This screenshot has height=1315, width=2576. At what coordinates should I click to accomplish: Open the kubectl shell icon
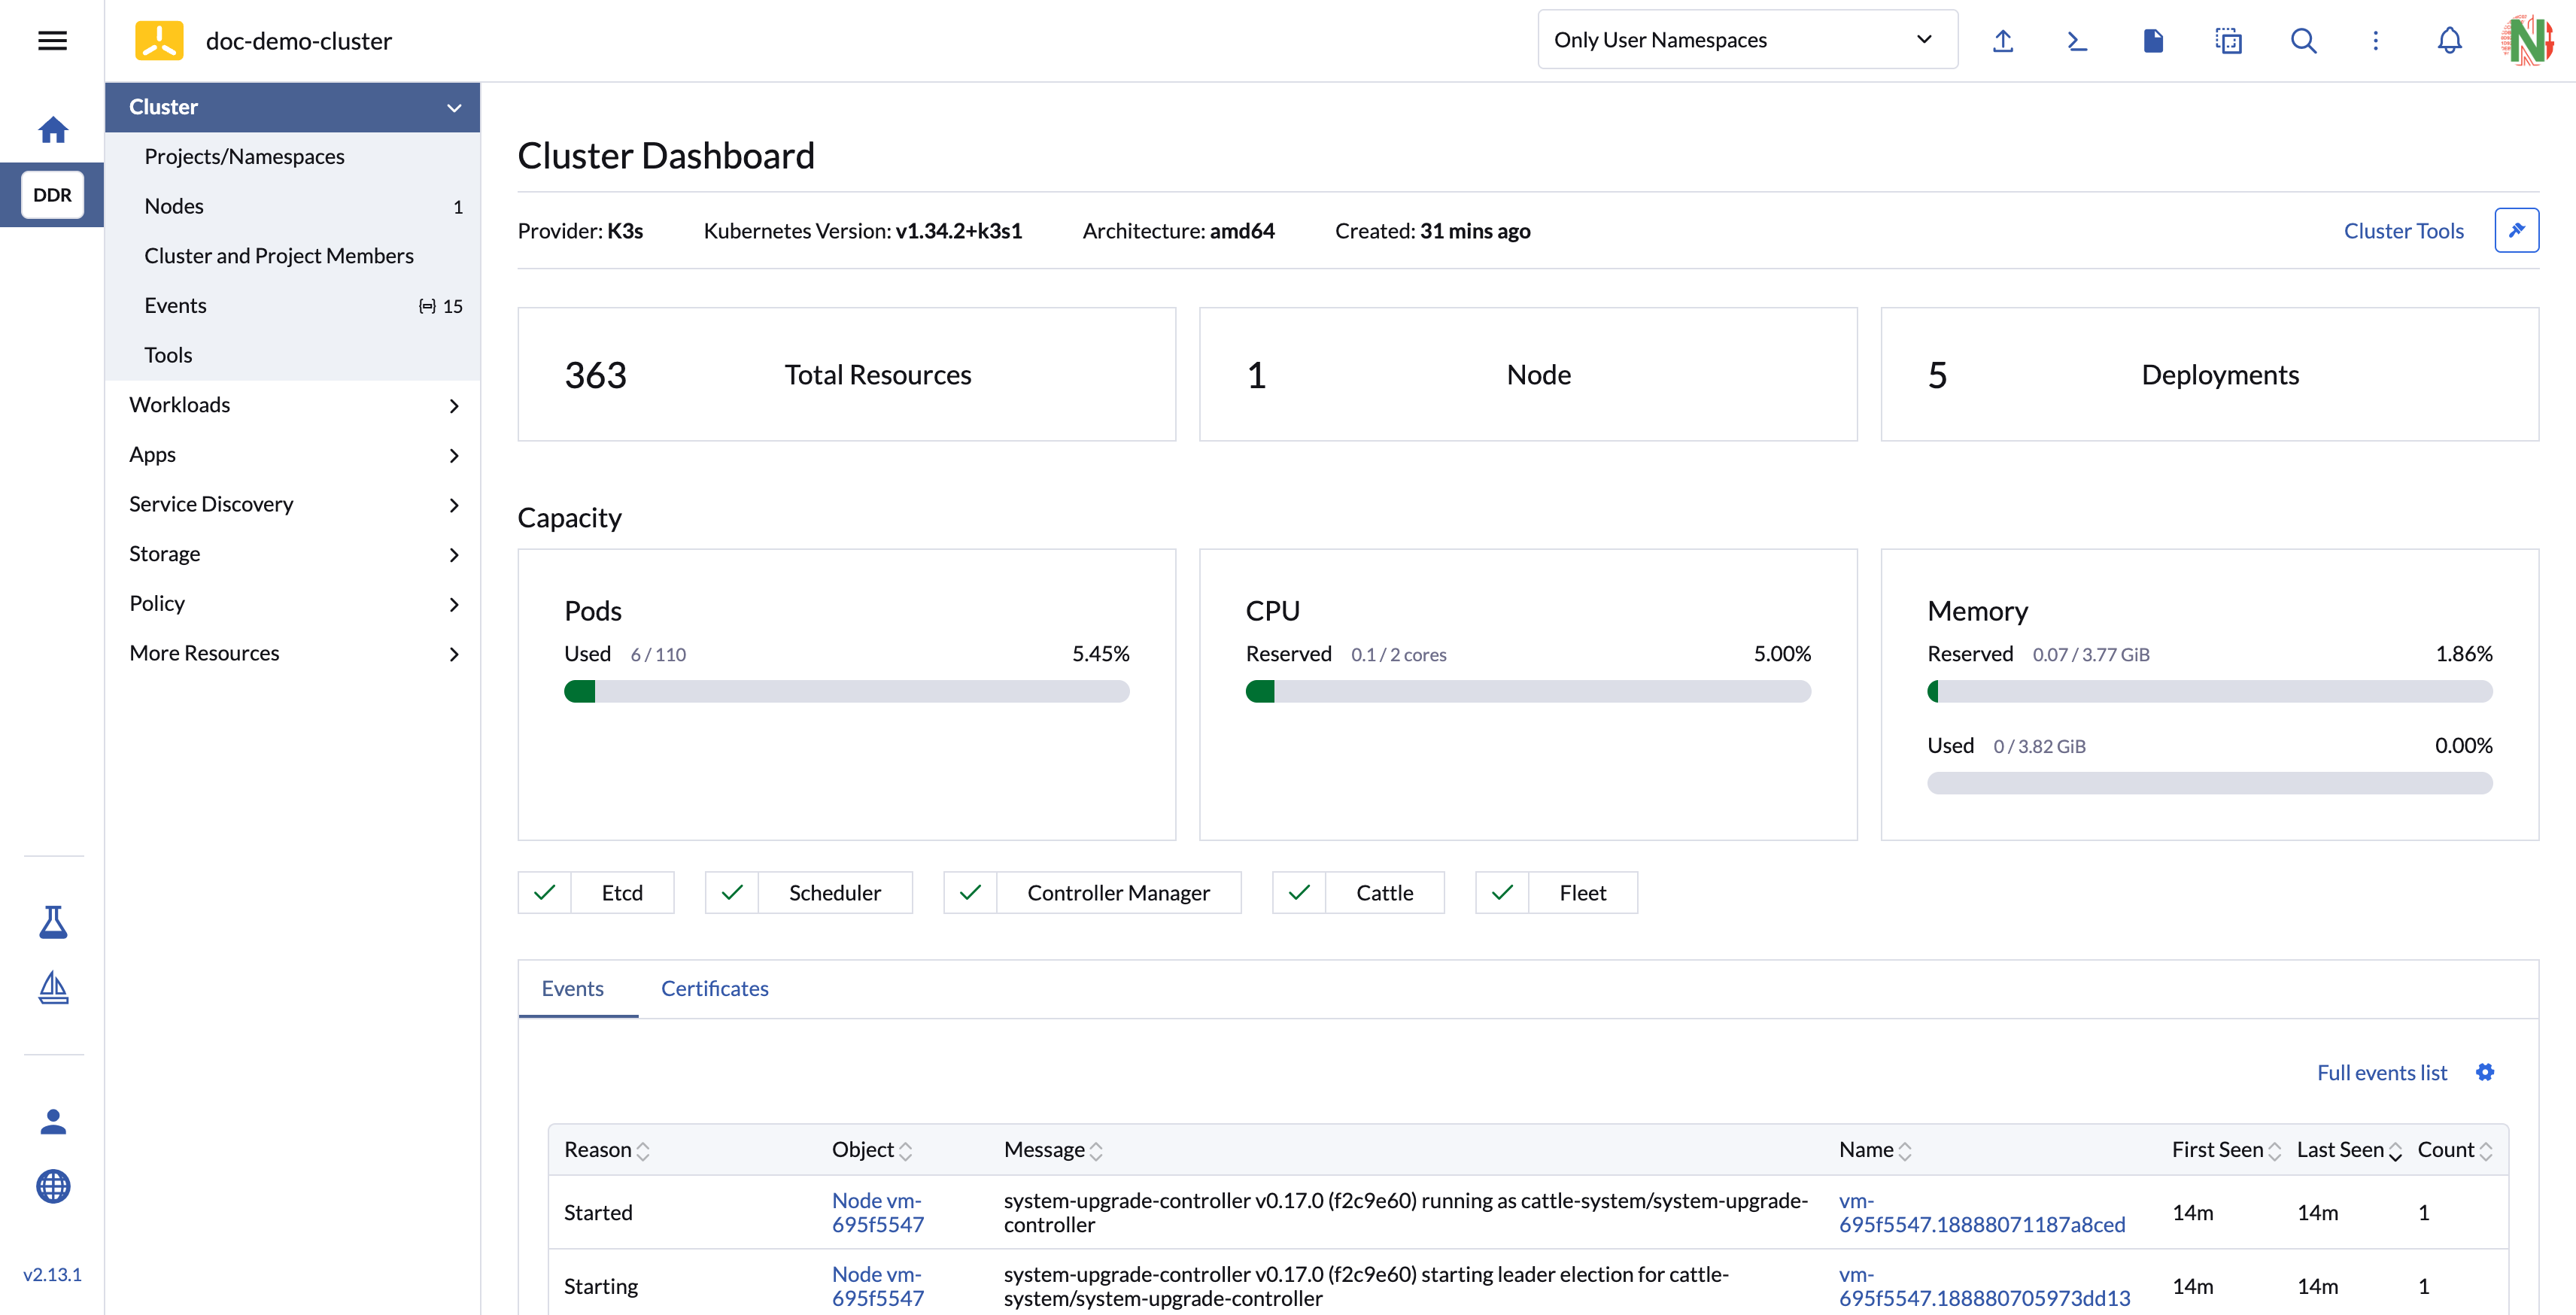pos(2077,41)
